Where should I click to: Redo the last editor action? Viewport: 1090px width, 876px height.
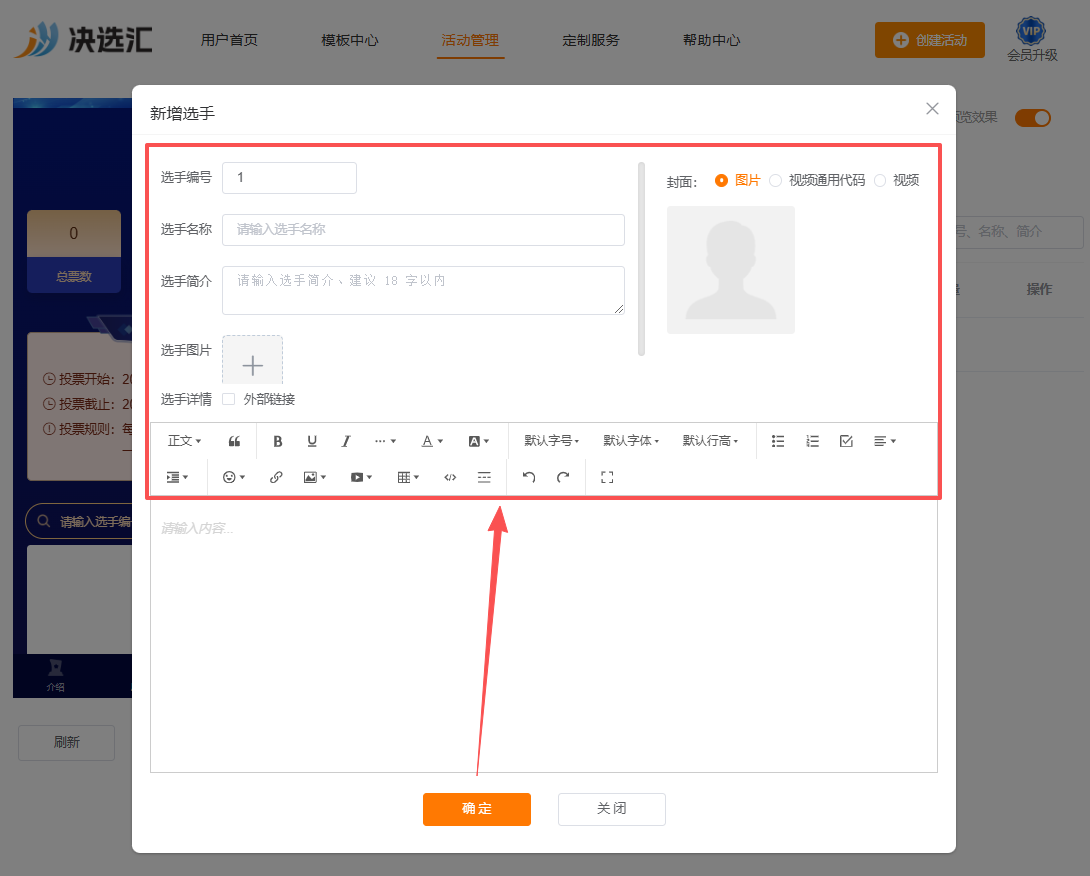[563, 477]
